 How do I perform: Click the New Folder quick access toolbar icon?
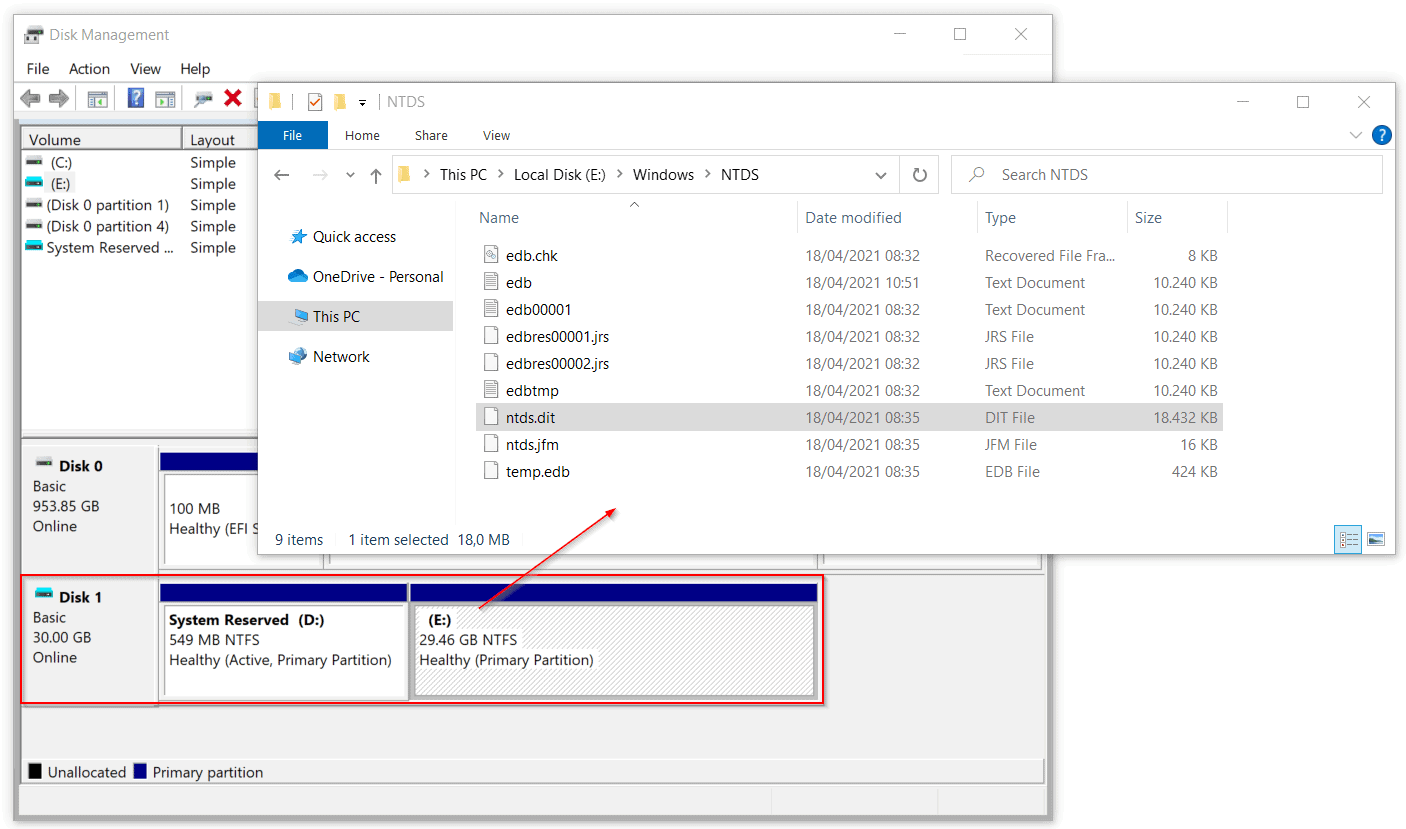[x=340, y=102]
